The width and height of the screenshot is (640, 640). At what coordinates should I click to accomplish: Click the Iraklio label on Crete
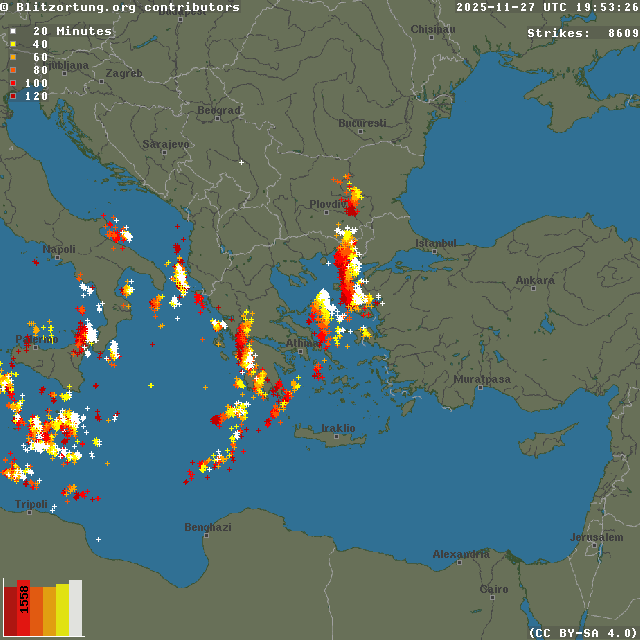(x=338, y=429)
